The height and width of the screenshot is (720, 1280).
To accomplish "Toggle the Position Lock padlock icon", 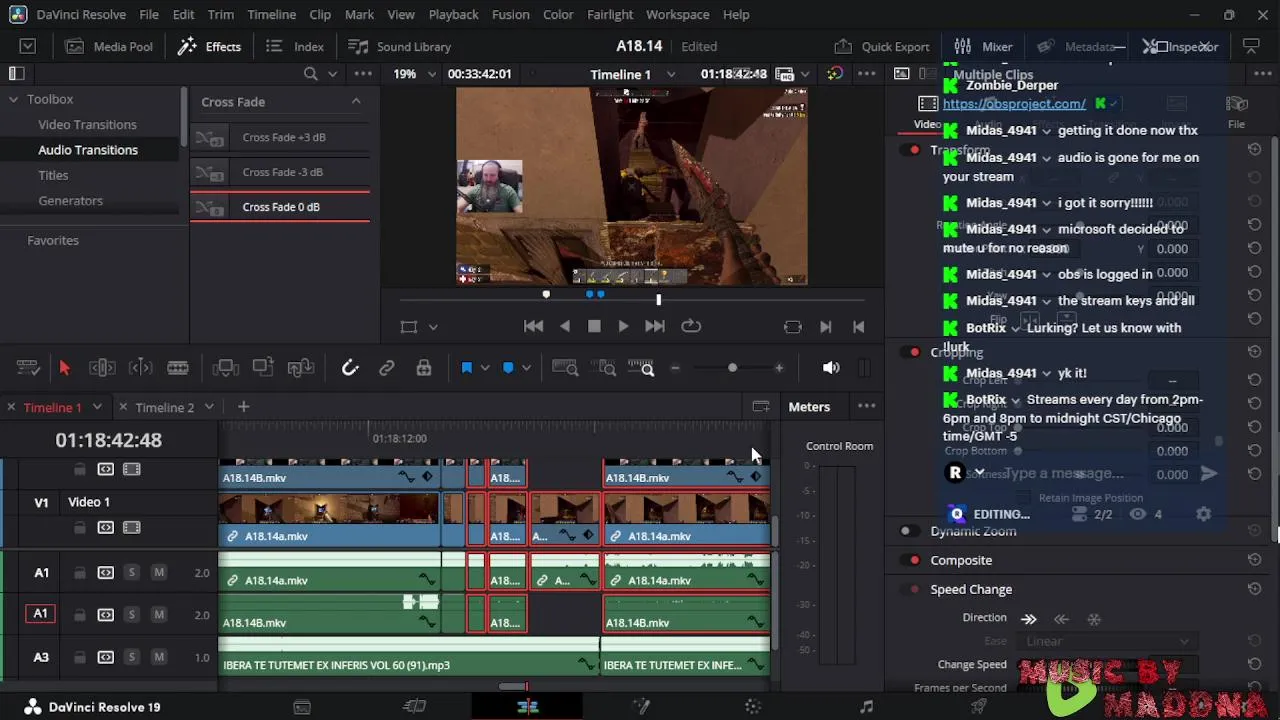I will [424, 368].
